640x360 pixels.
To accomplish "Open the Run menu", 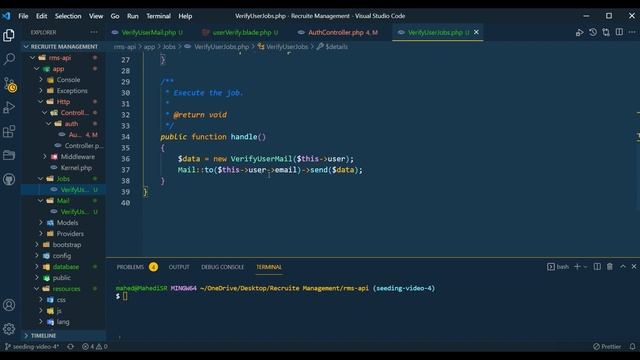I will 133,16.
